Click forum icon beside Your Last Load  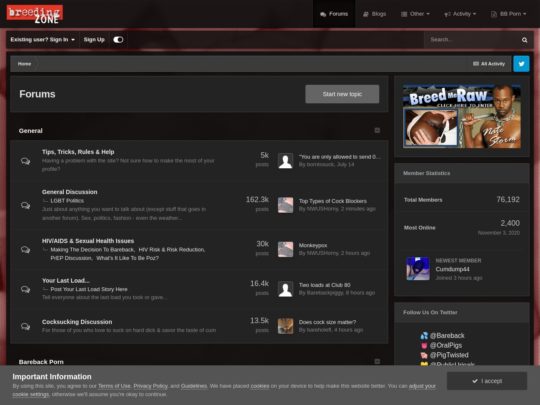pos(25,289)
